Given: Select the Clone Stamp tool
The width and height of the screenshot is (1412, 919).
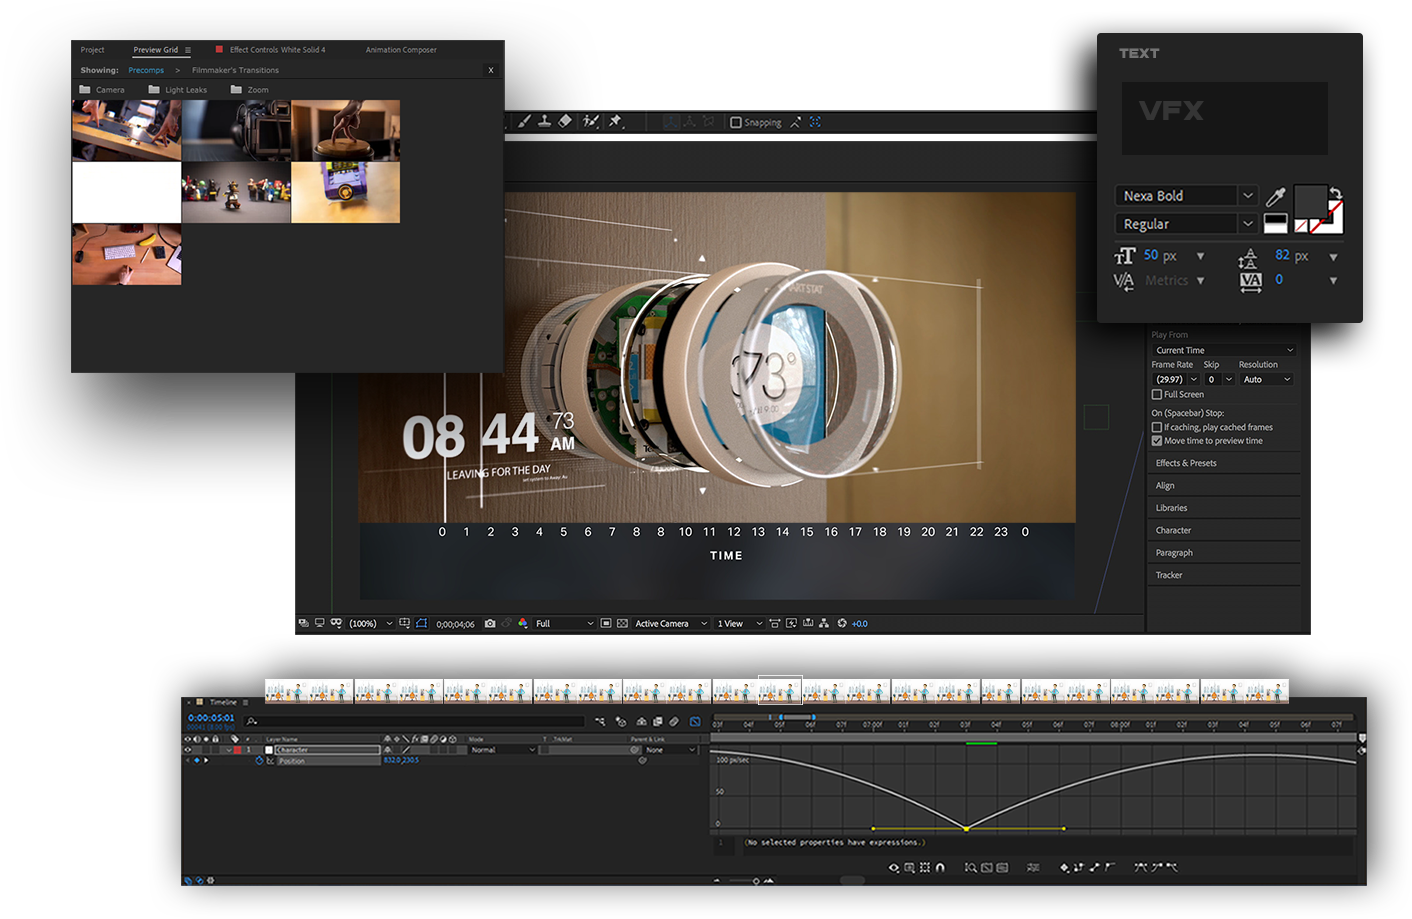Looking at the screenshot, I should tap(544, 122).
